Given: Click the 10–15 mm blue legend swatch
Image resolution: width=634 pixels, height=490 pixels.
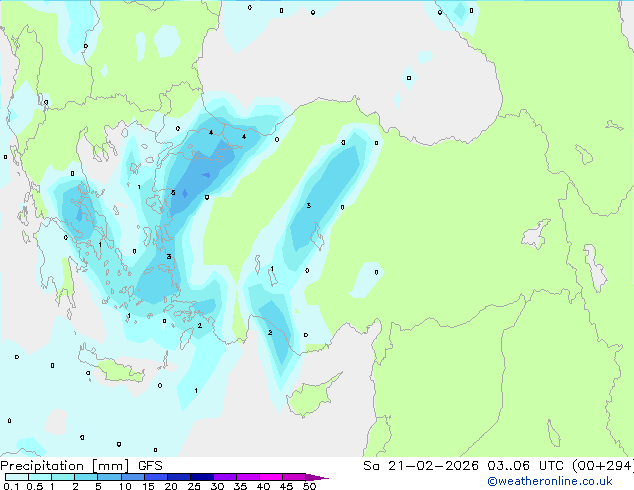Looking at the screenshot, I should tap(133, 477).
